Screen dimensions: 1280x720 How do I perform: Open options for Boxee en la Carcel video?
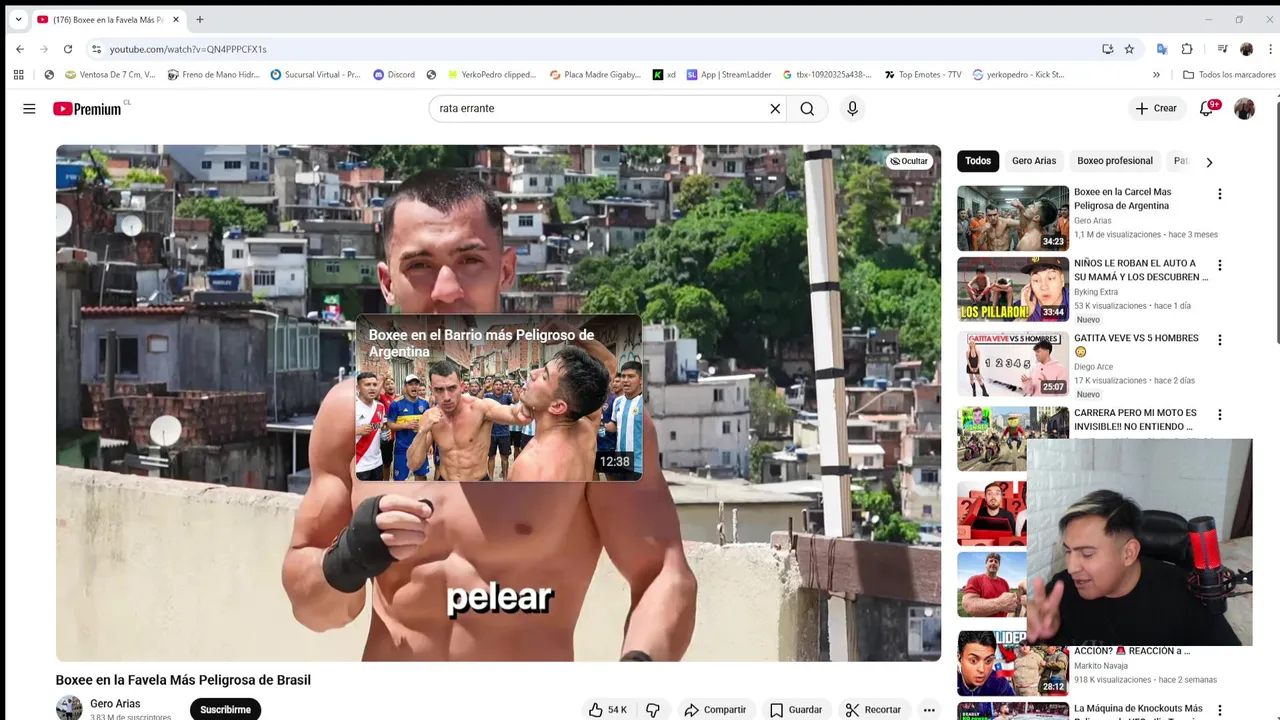(x=1219, y=194)
